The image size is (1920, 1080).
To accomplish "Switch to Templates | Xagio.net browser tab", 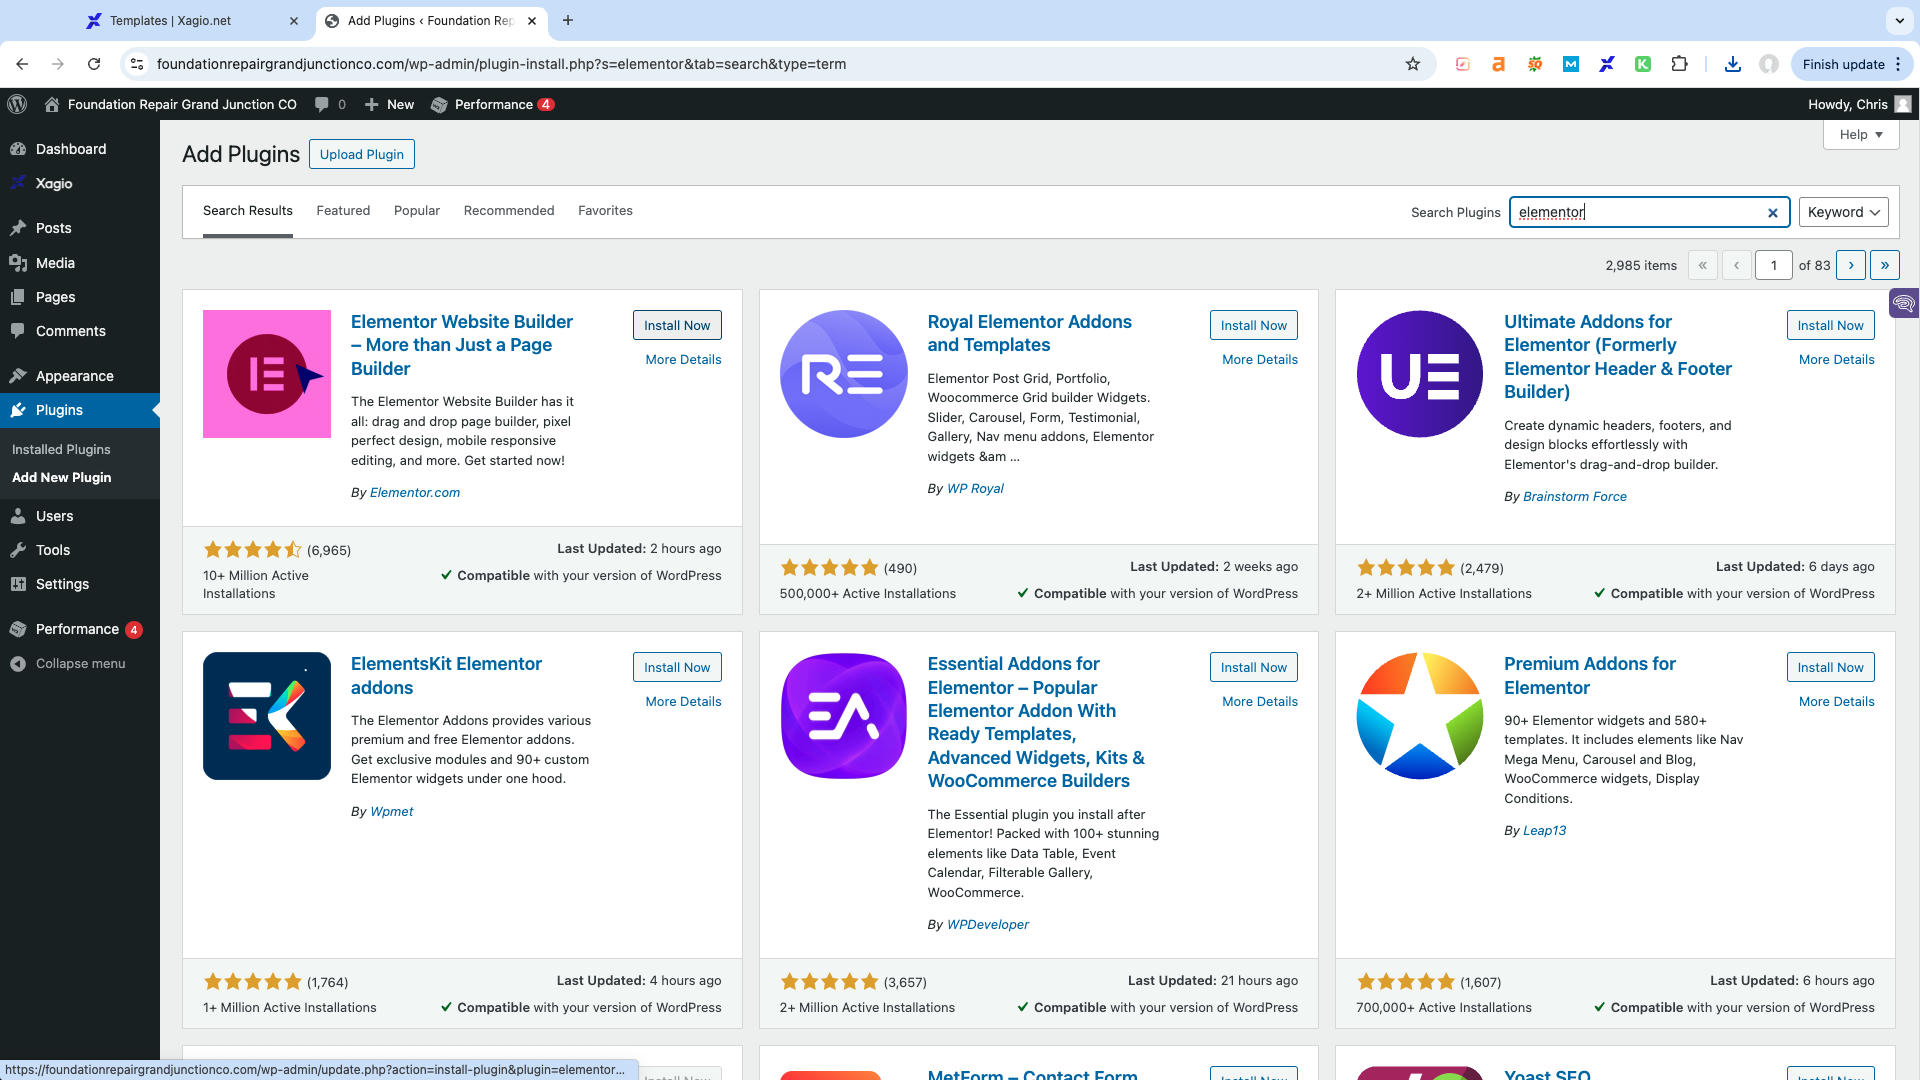I will tap(192, 20).
